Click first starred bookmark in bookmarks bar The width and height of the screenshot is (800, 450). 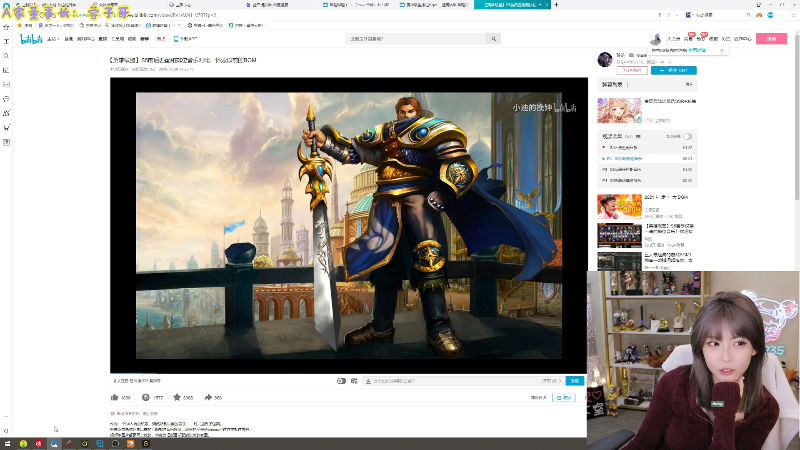[24, 25]
